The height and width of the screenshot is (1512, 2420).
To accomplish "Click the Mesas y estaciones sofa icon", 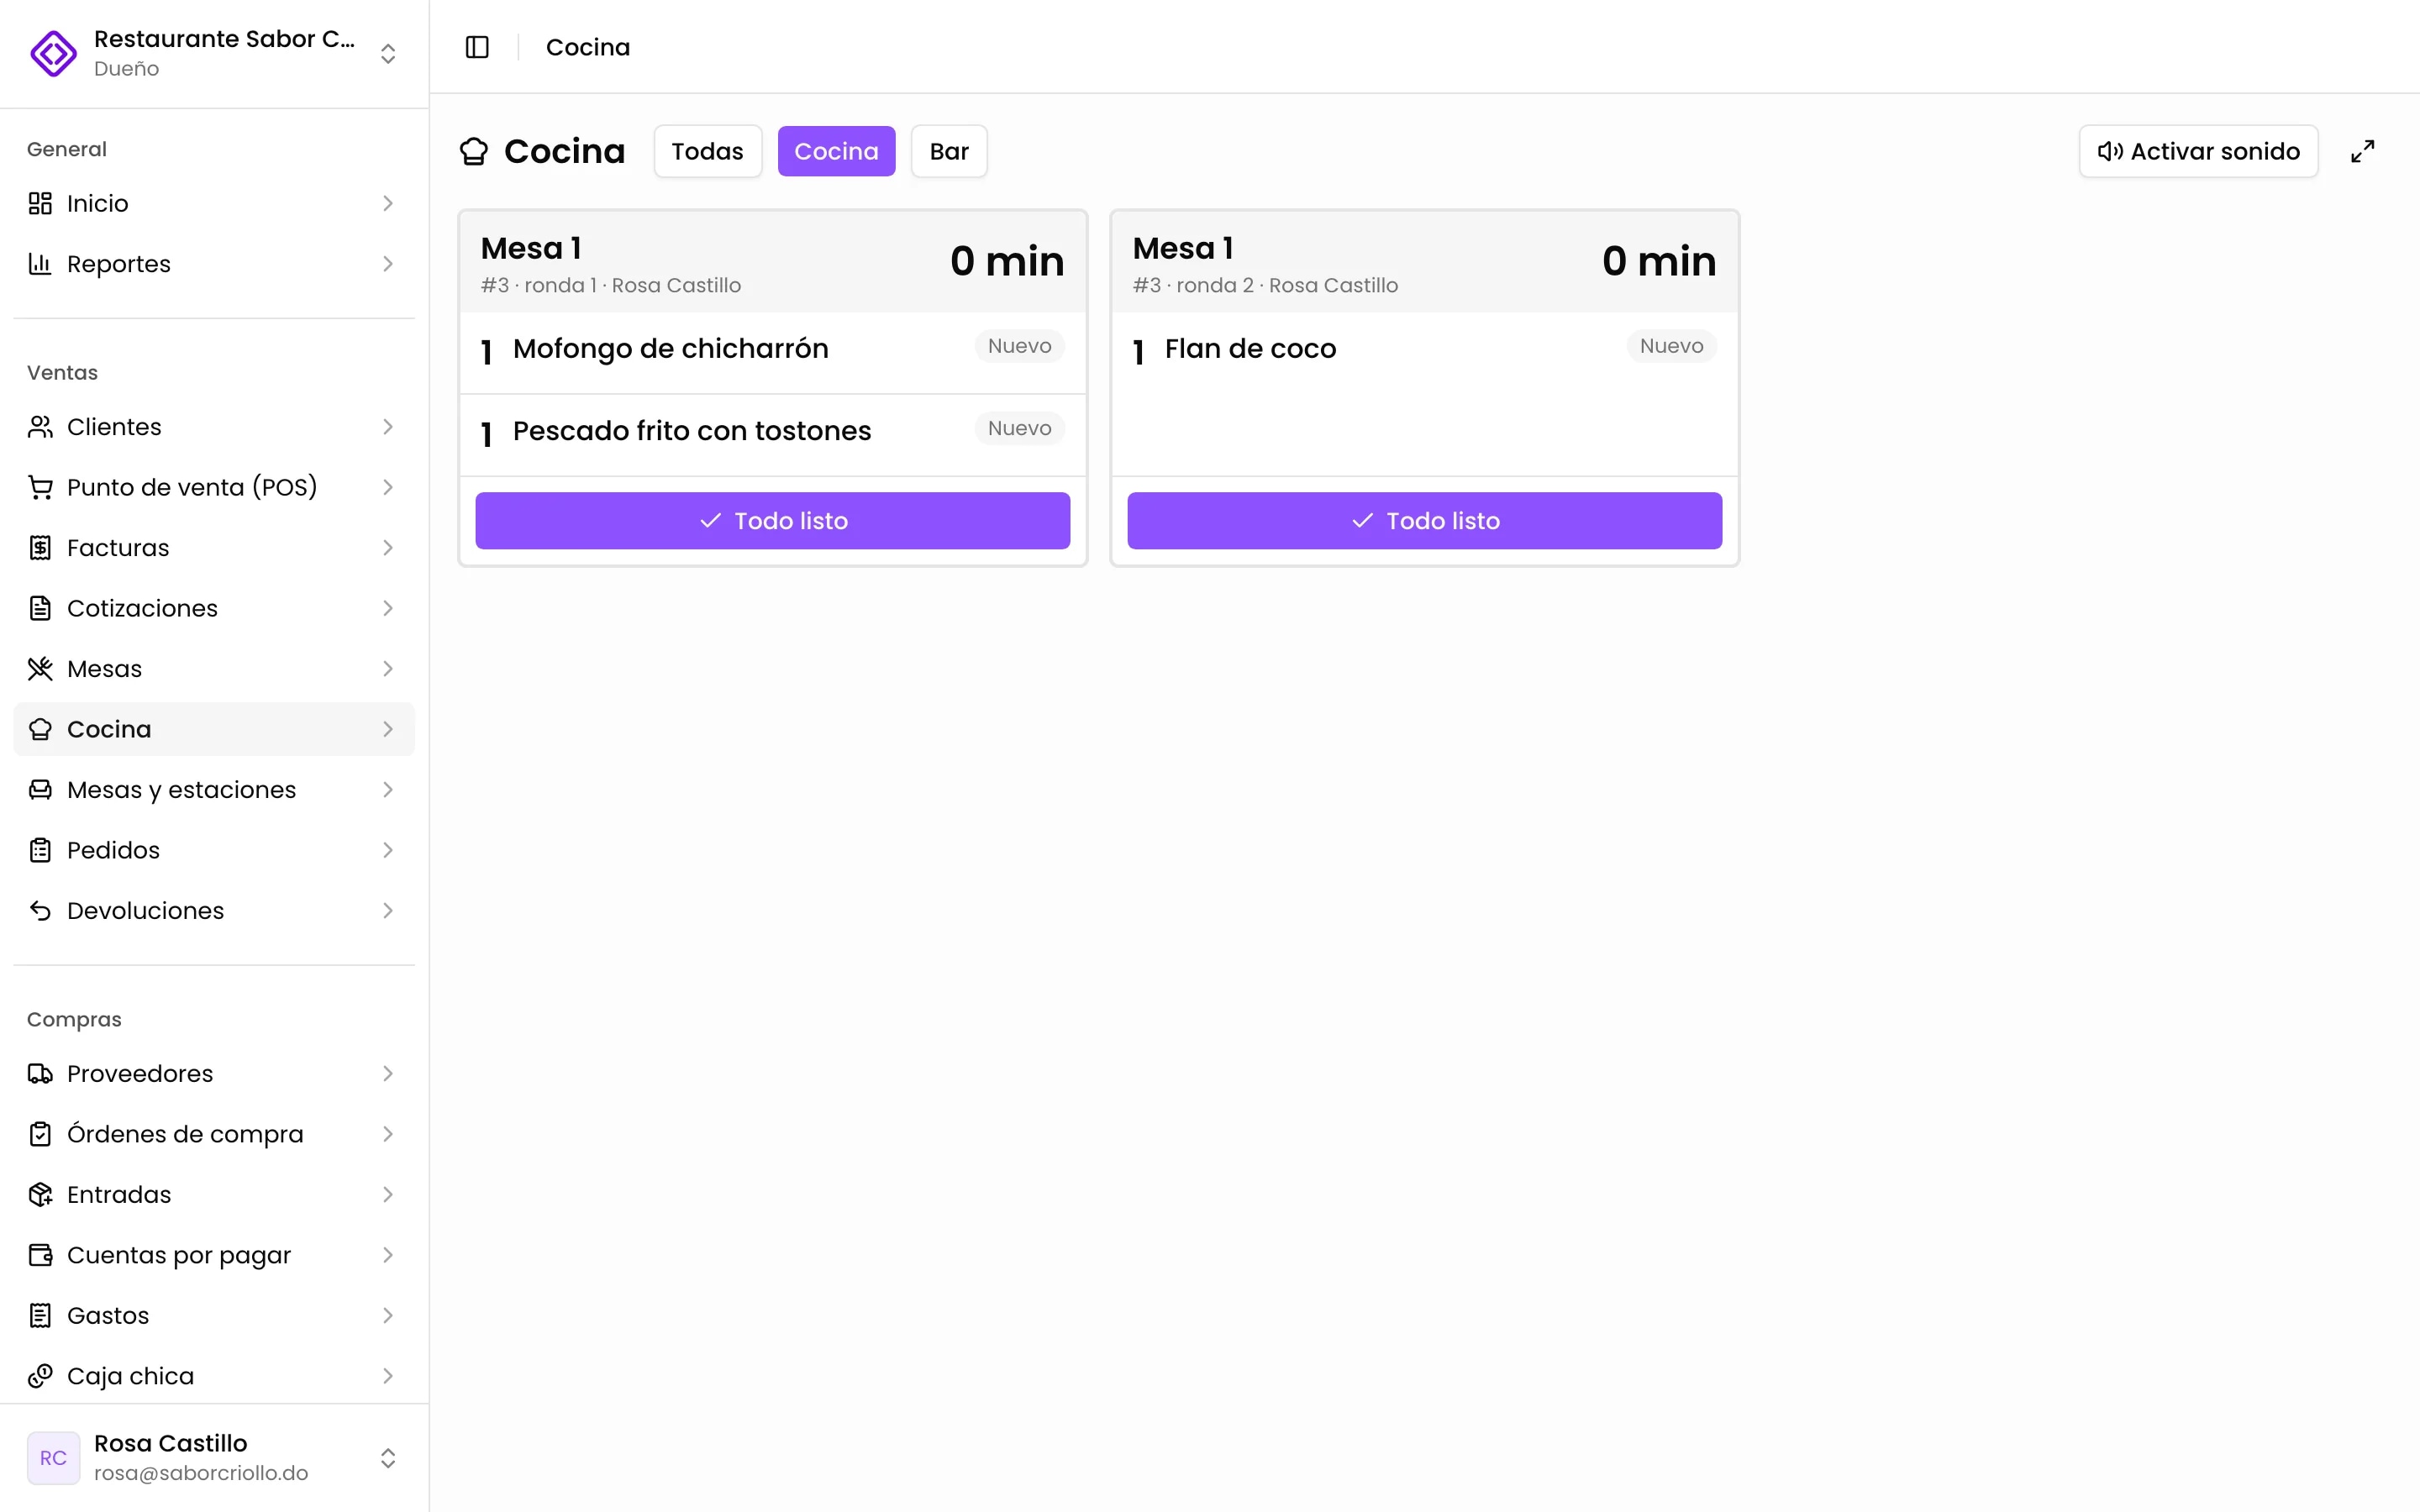I will 40,790.
